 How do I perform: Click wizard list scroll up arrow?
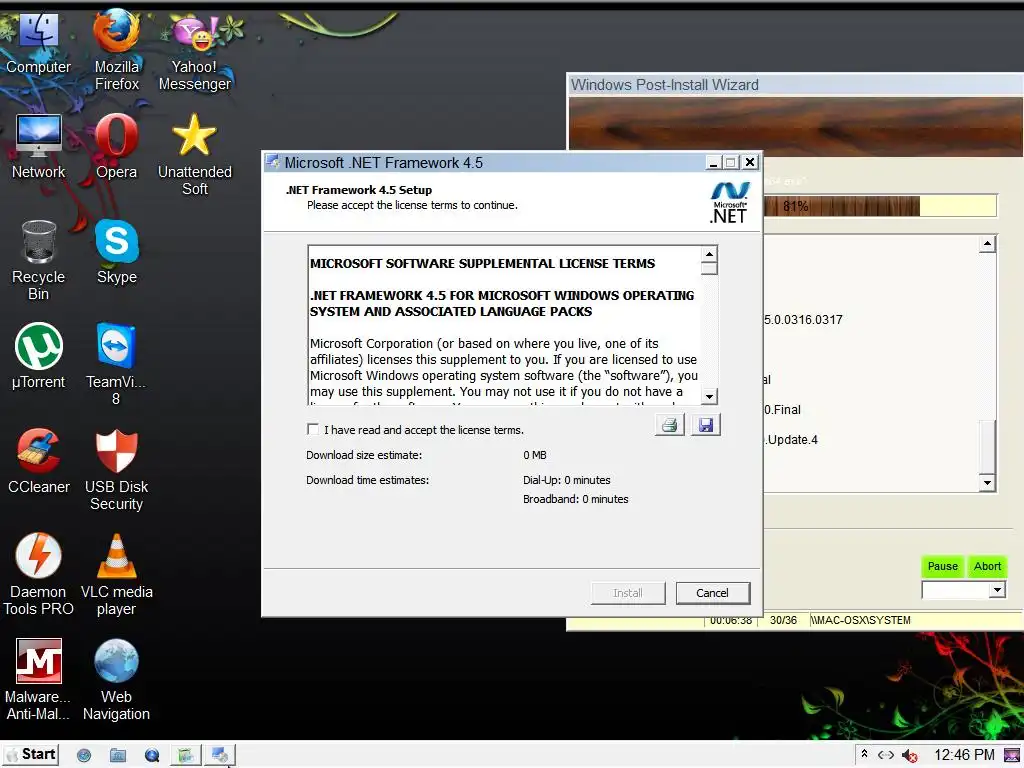coord(987,244)
